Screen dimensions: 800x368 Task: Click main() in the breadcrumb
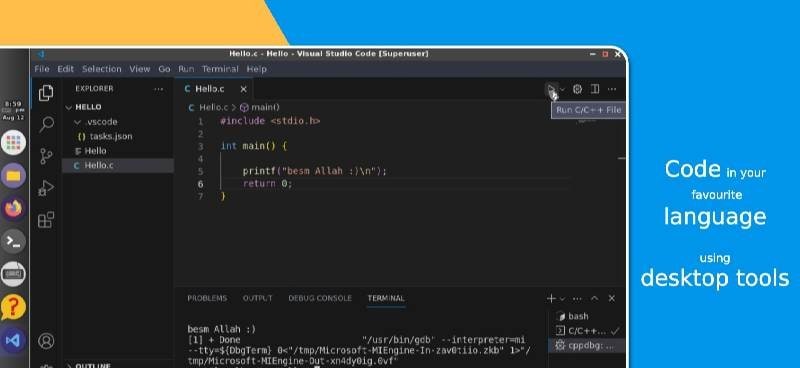pyautogui.click(x=265, y=107)
